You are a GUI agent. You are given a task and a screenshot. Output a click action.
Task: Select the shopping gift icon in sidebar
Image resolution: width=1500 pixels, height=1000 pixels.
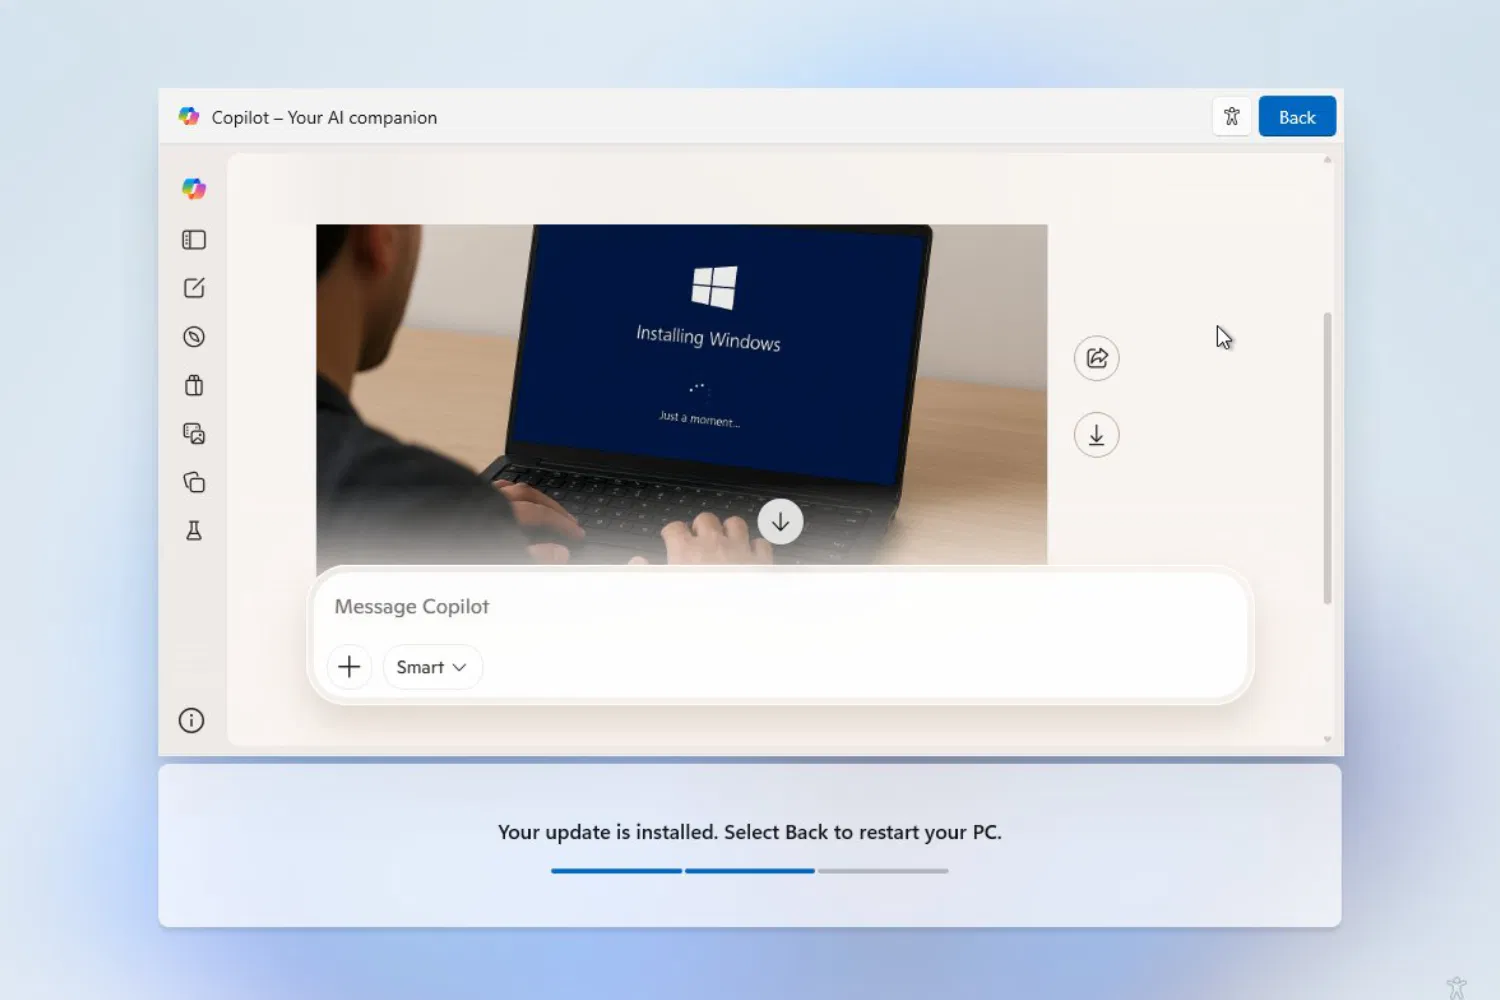[193, 385]
